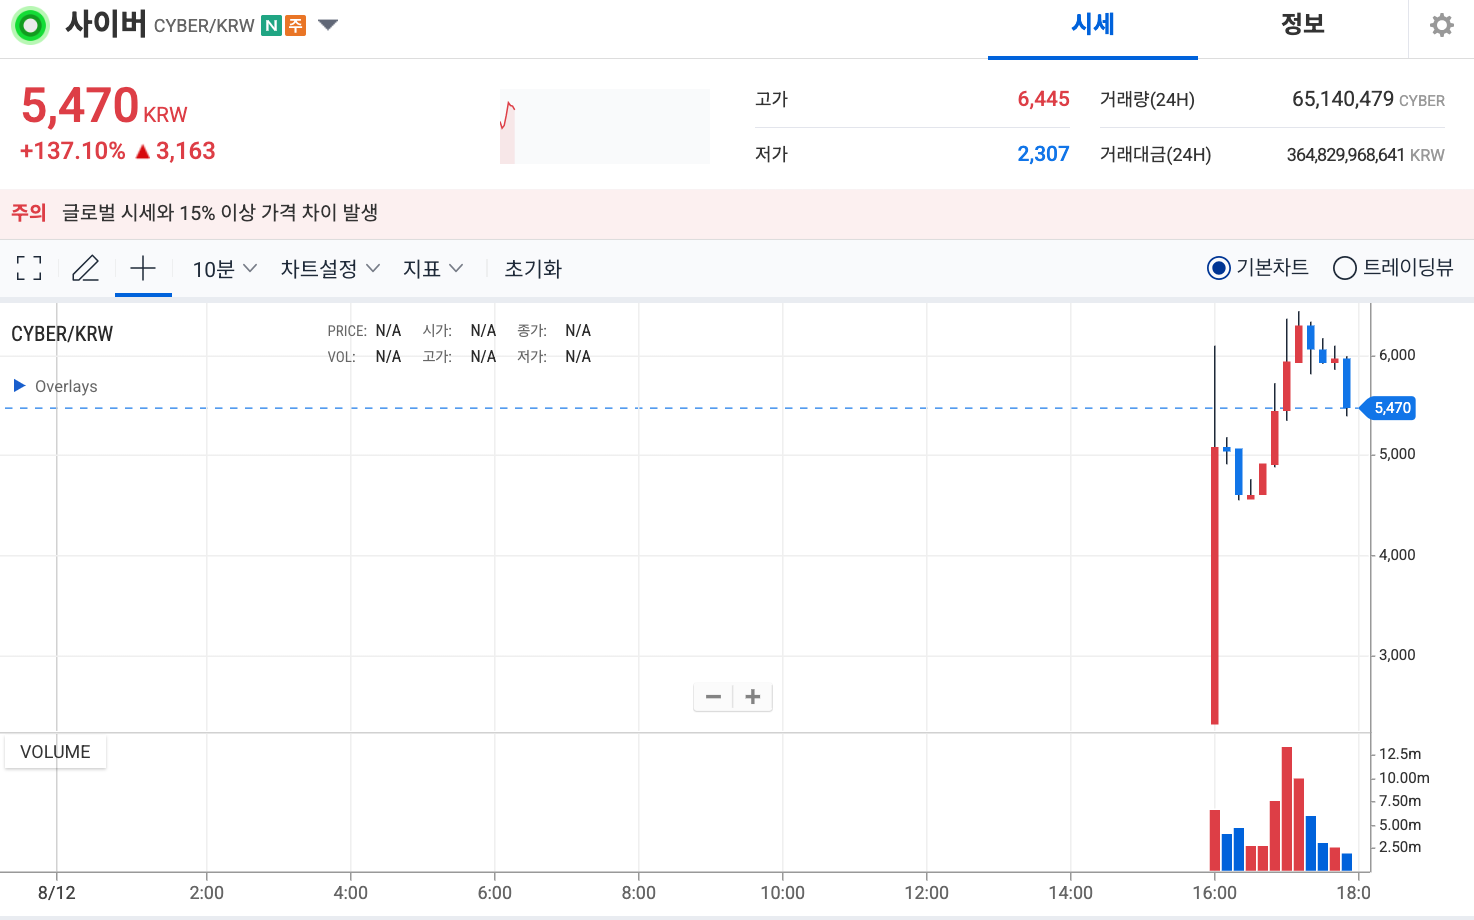Screen dimensions: 1474x920
Task: Select the 기본차트 radio button
Action: [1218, 268]
